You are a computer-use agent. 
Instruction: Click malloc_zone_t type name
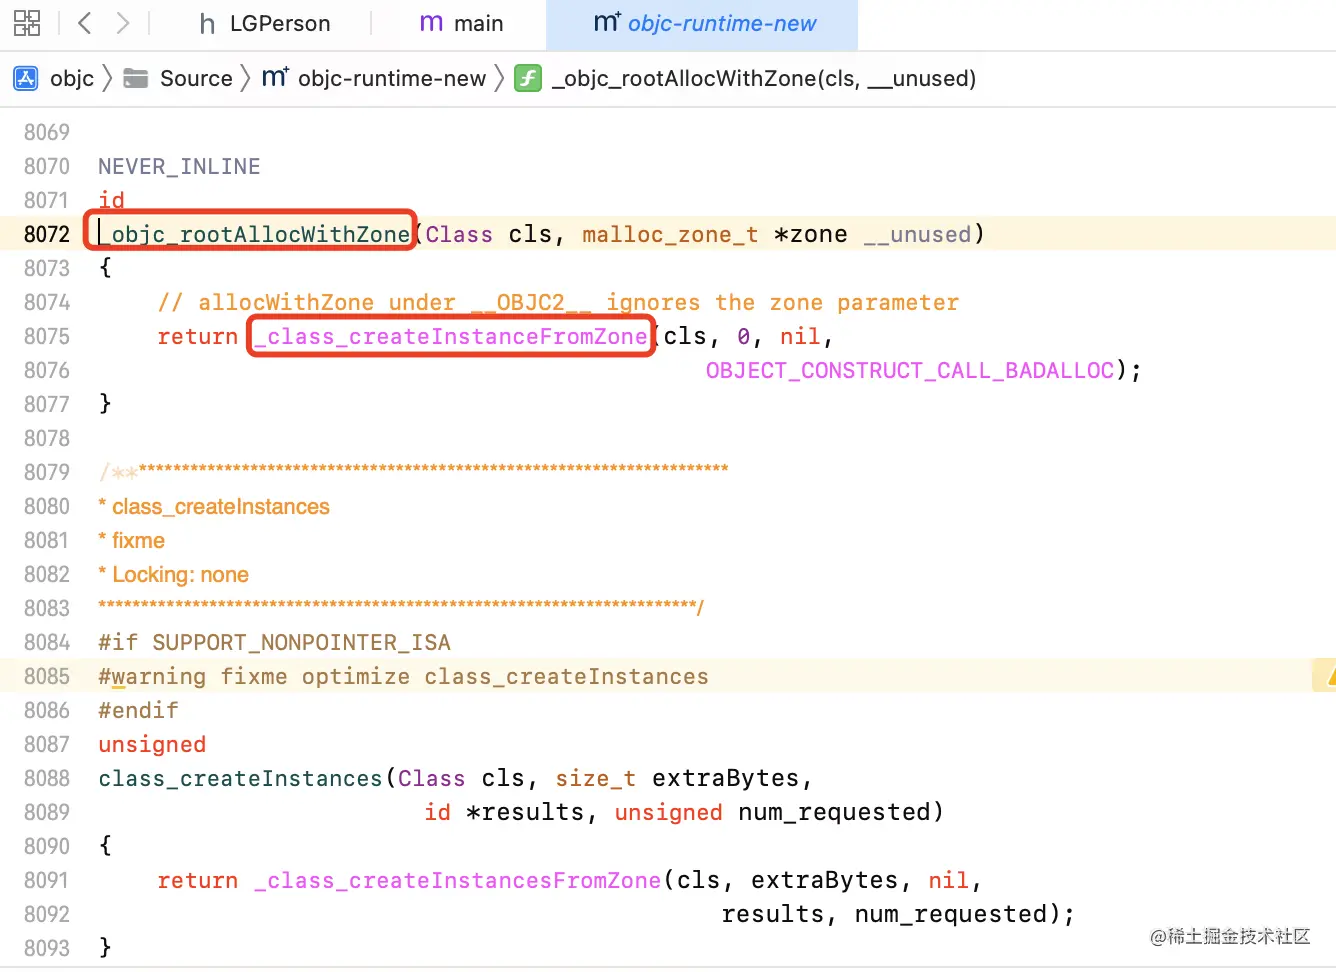pyautogui.click(x=670, y=234)
